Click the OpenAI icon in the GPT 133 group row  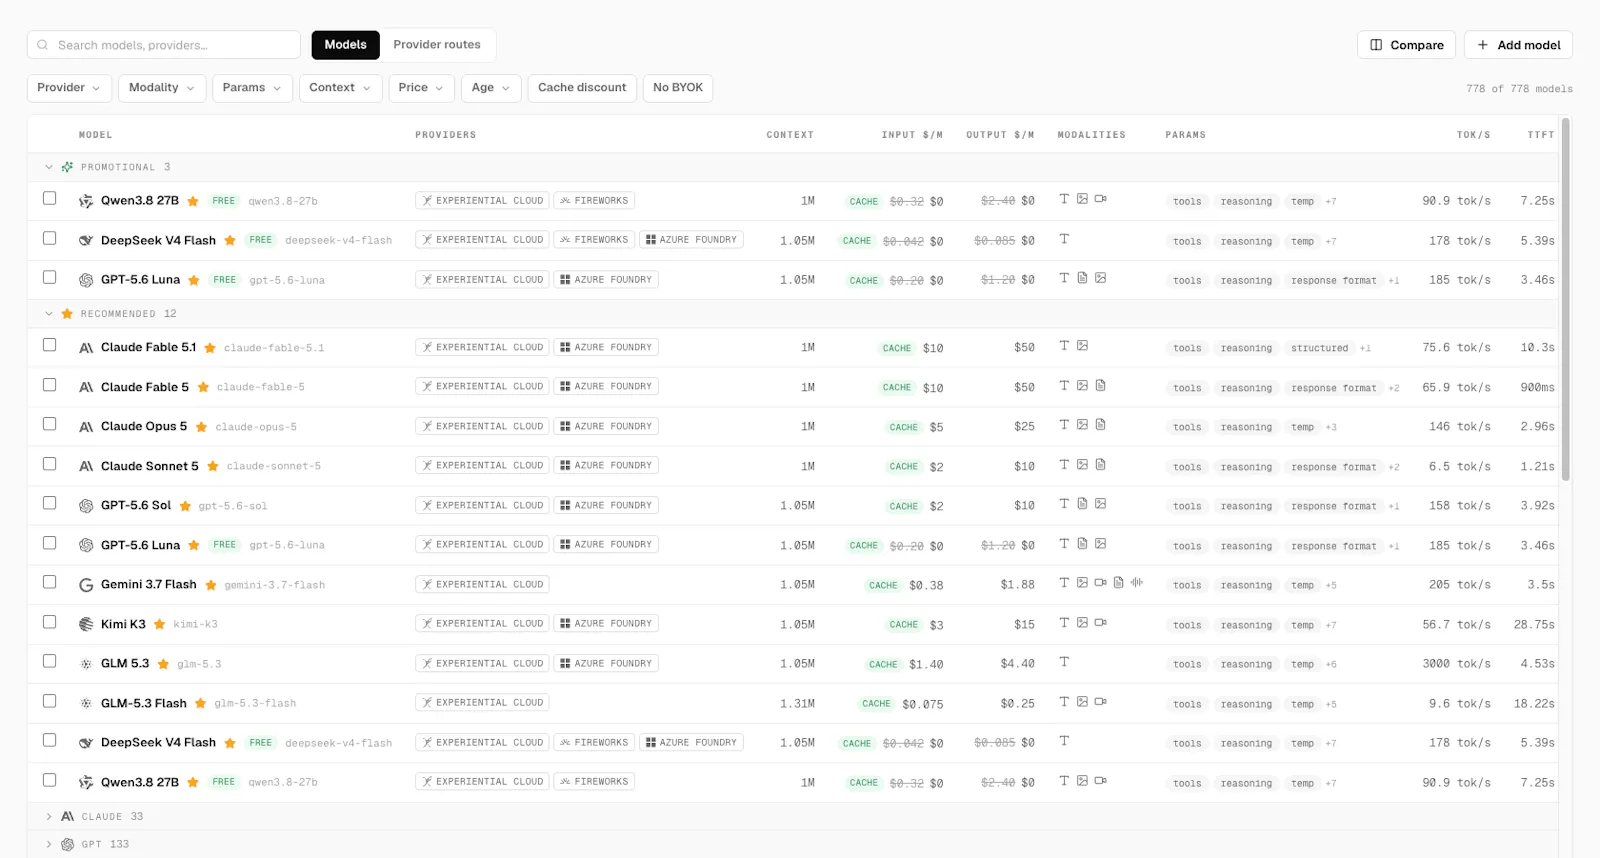click(x=67, y=845)
